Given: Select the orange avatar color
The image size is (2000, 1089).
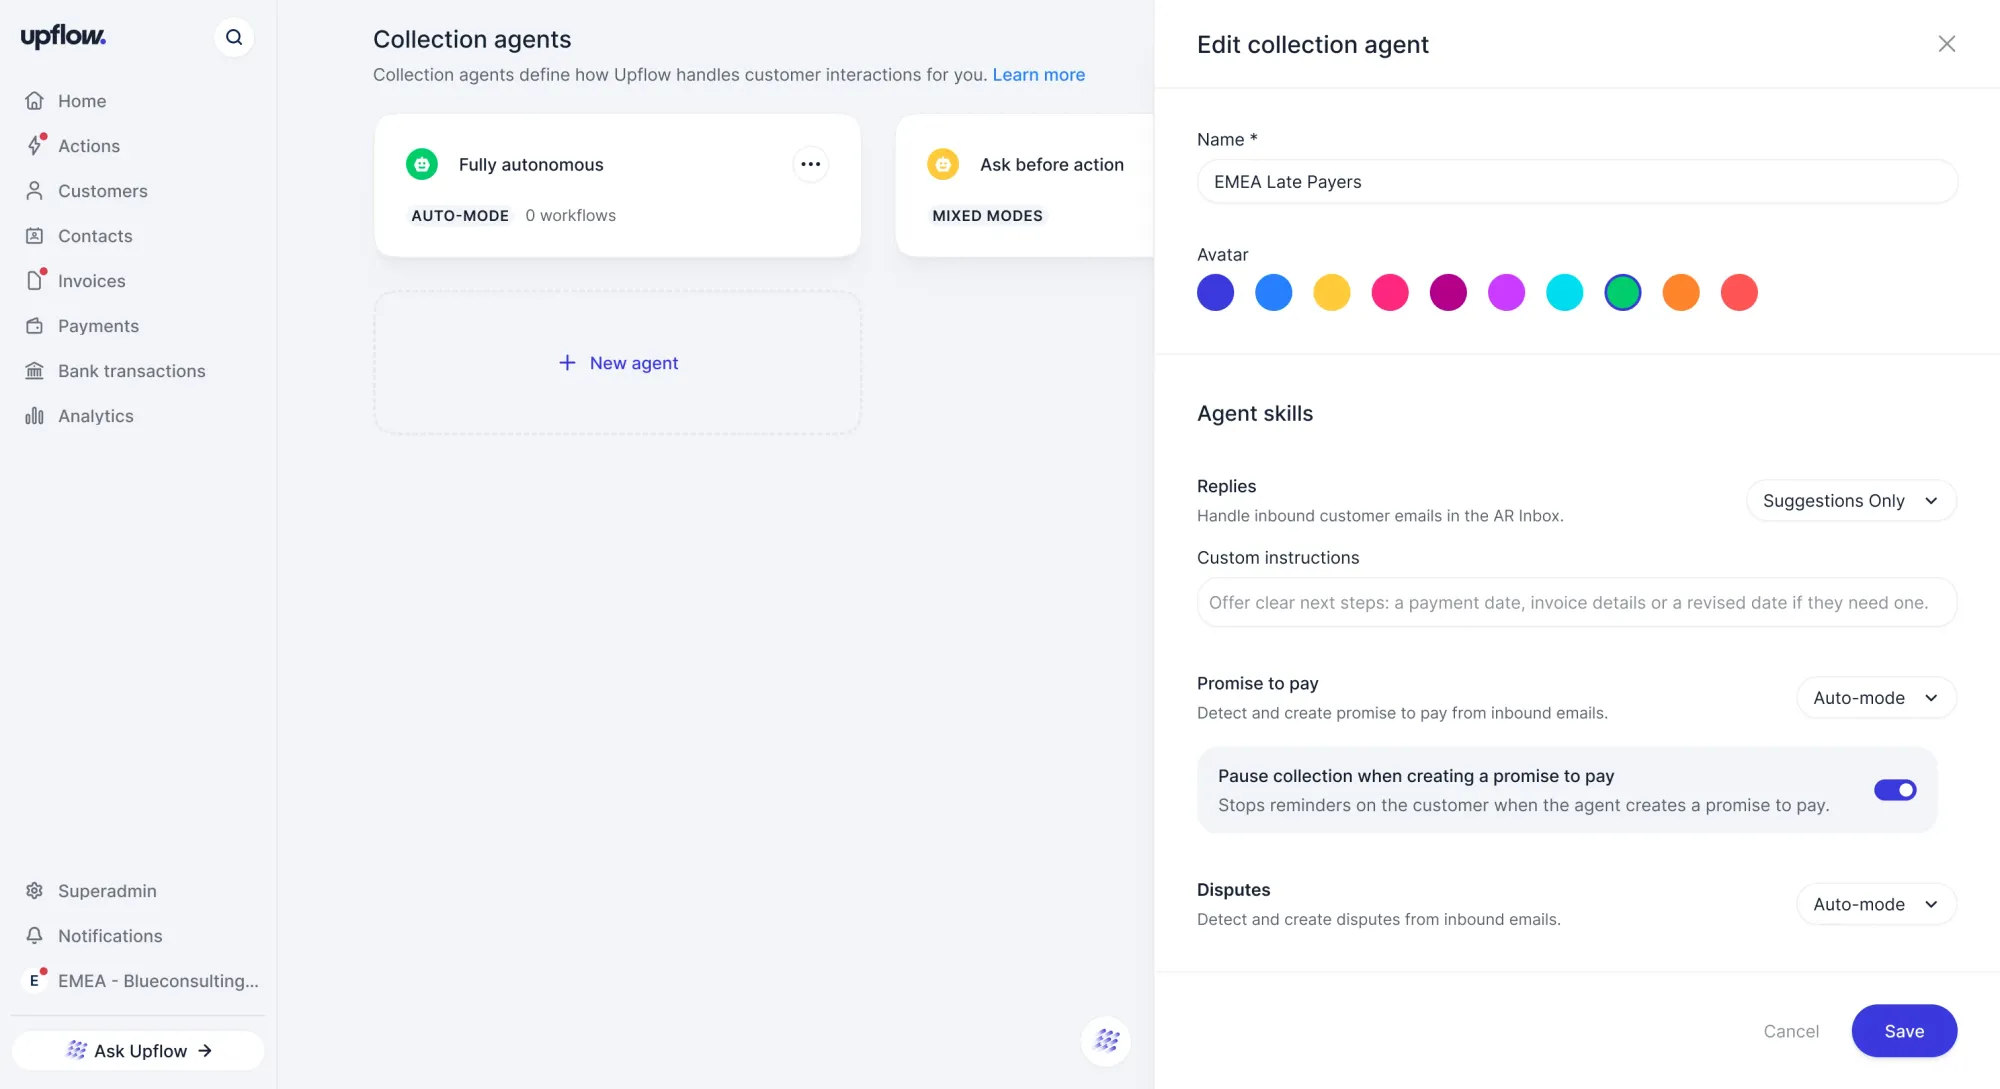Looking at the screenshot, I should click(1681, 293).
